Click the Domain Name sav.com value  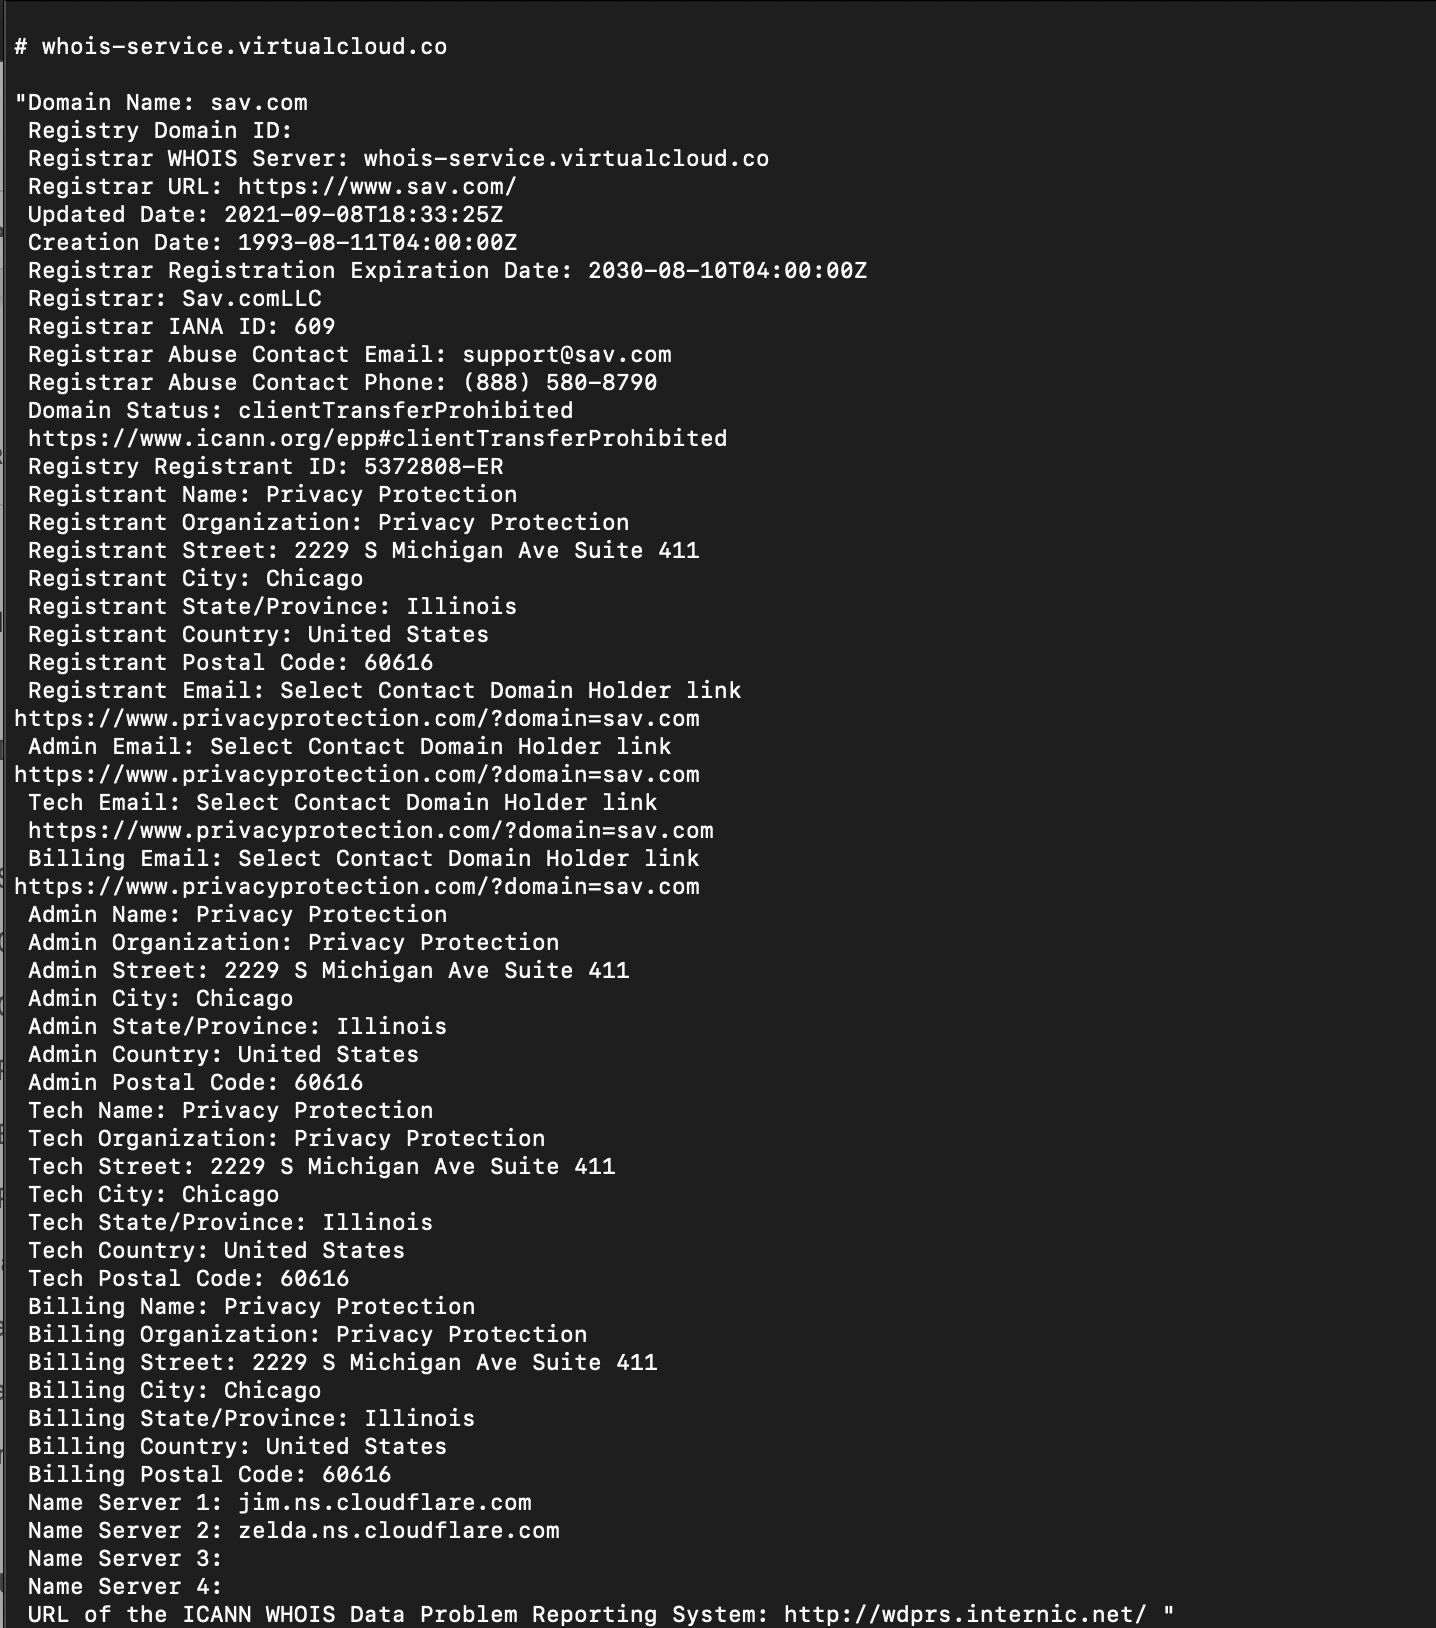point(259,103)
